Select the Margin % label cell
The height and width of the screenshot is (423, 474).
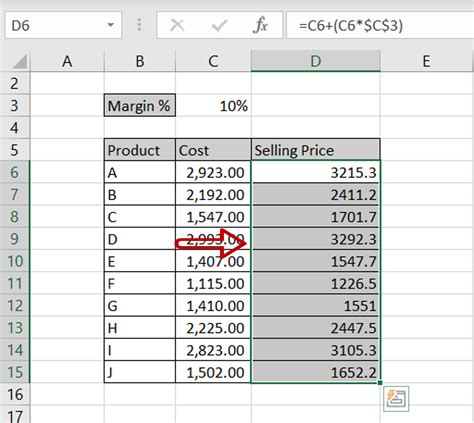pos(140,106)
